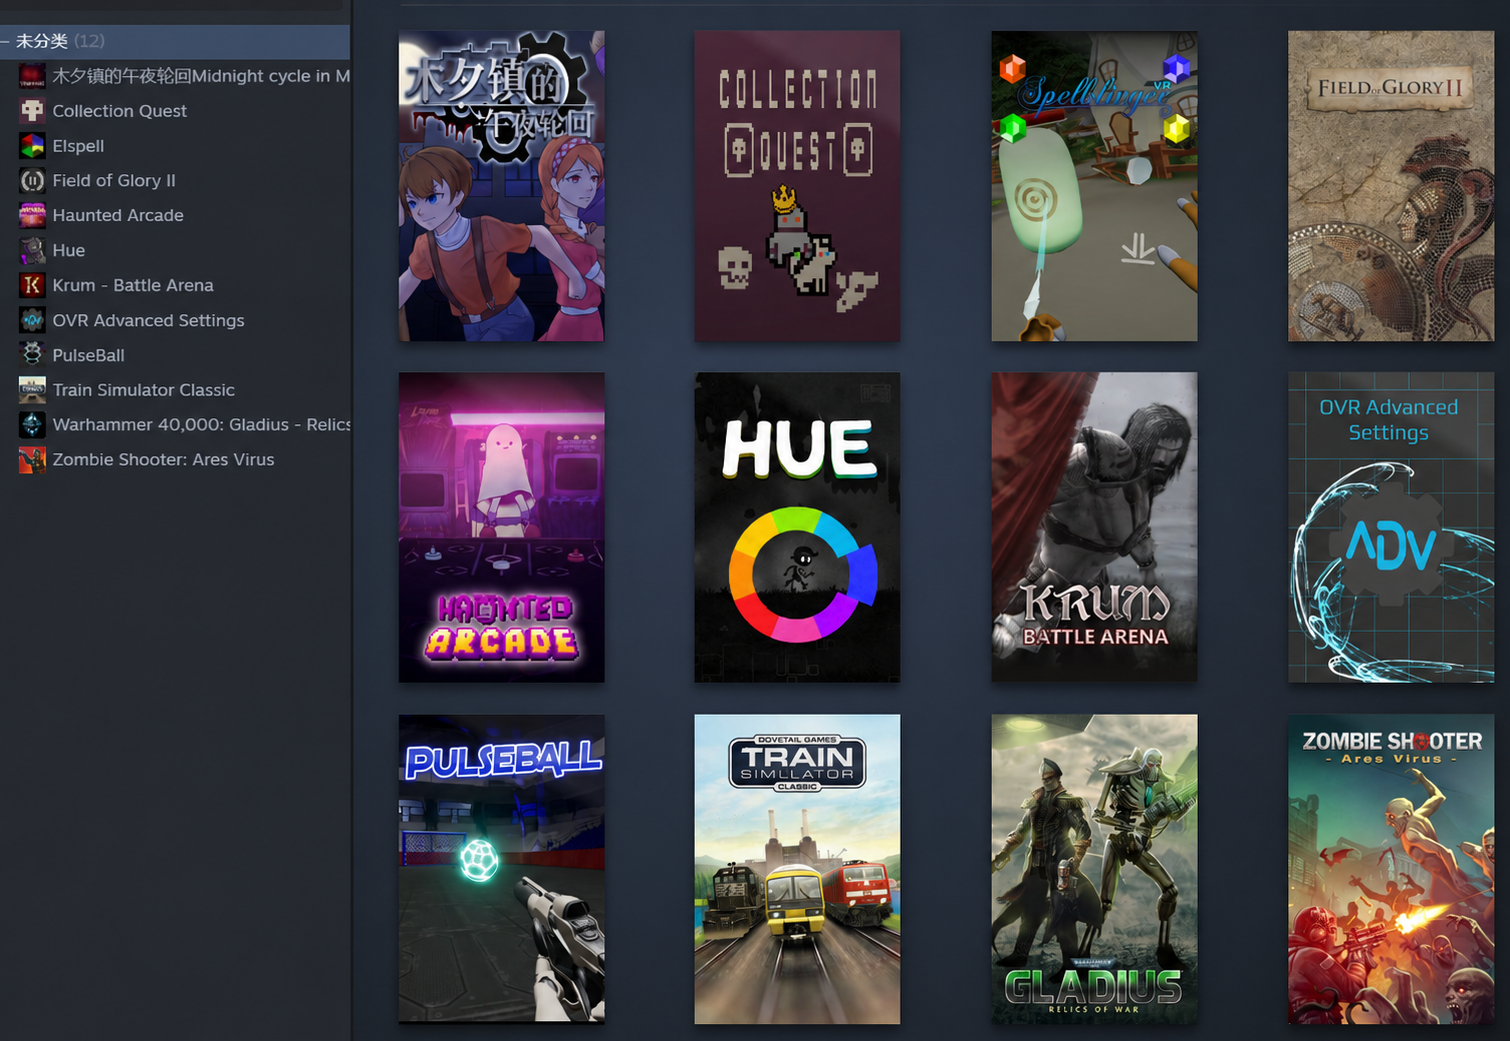
Task: Open the OVR Advanced Settings cover tile
Action: (x=1391, y=528)
